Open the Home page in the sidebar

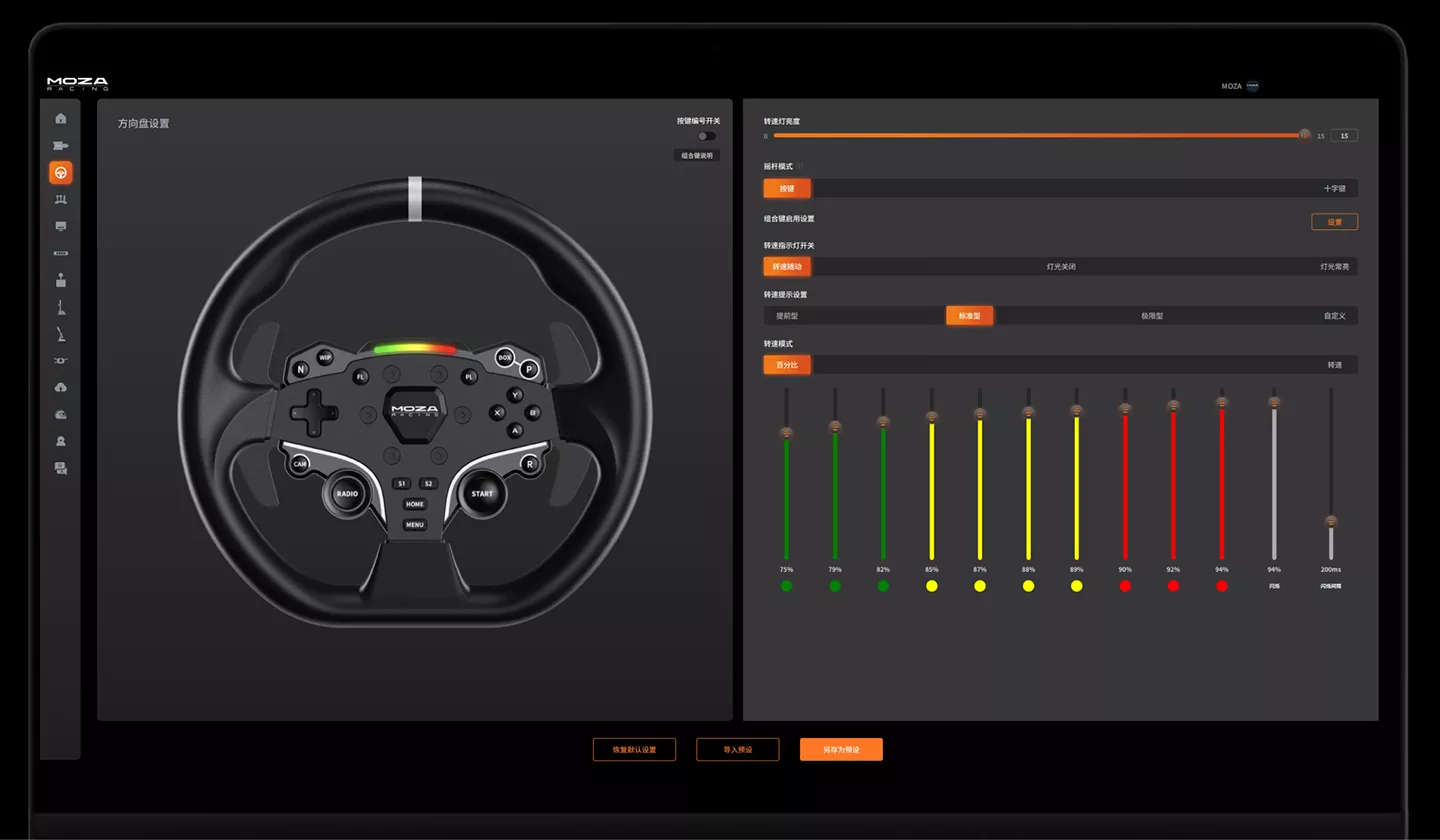click(x=61, y=119)
